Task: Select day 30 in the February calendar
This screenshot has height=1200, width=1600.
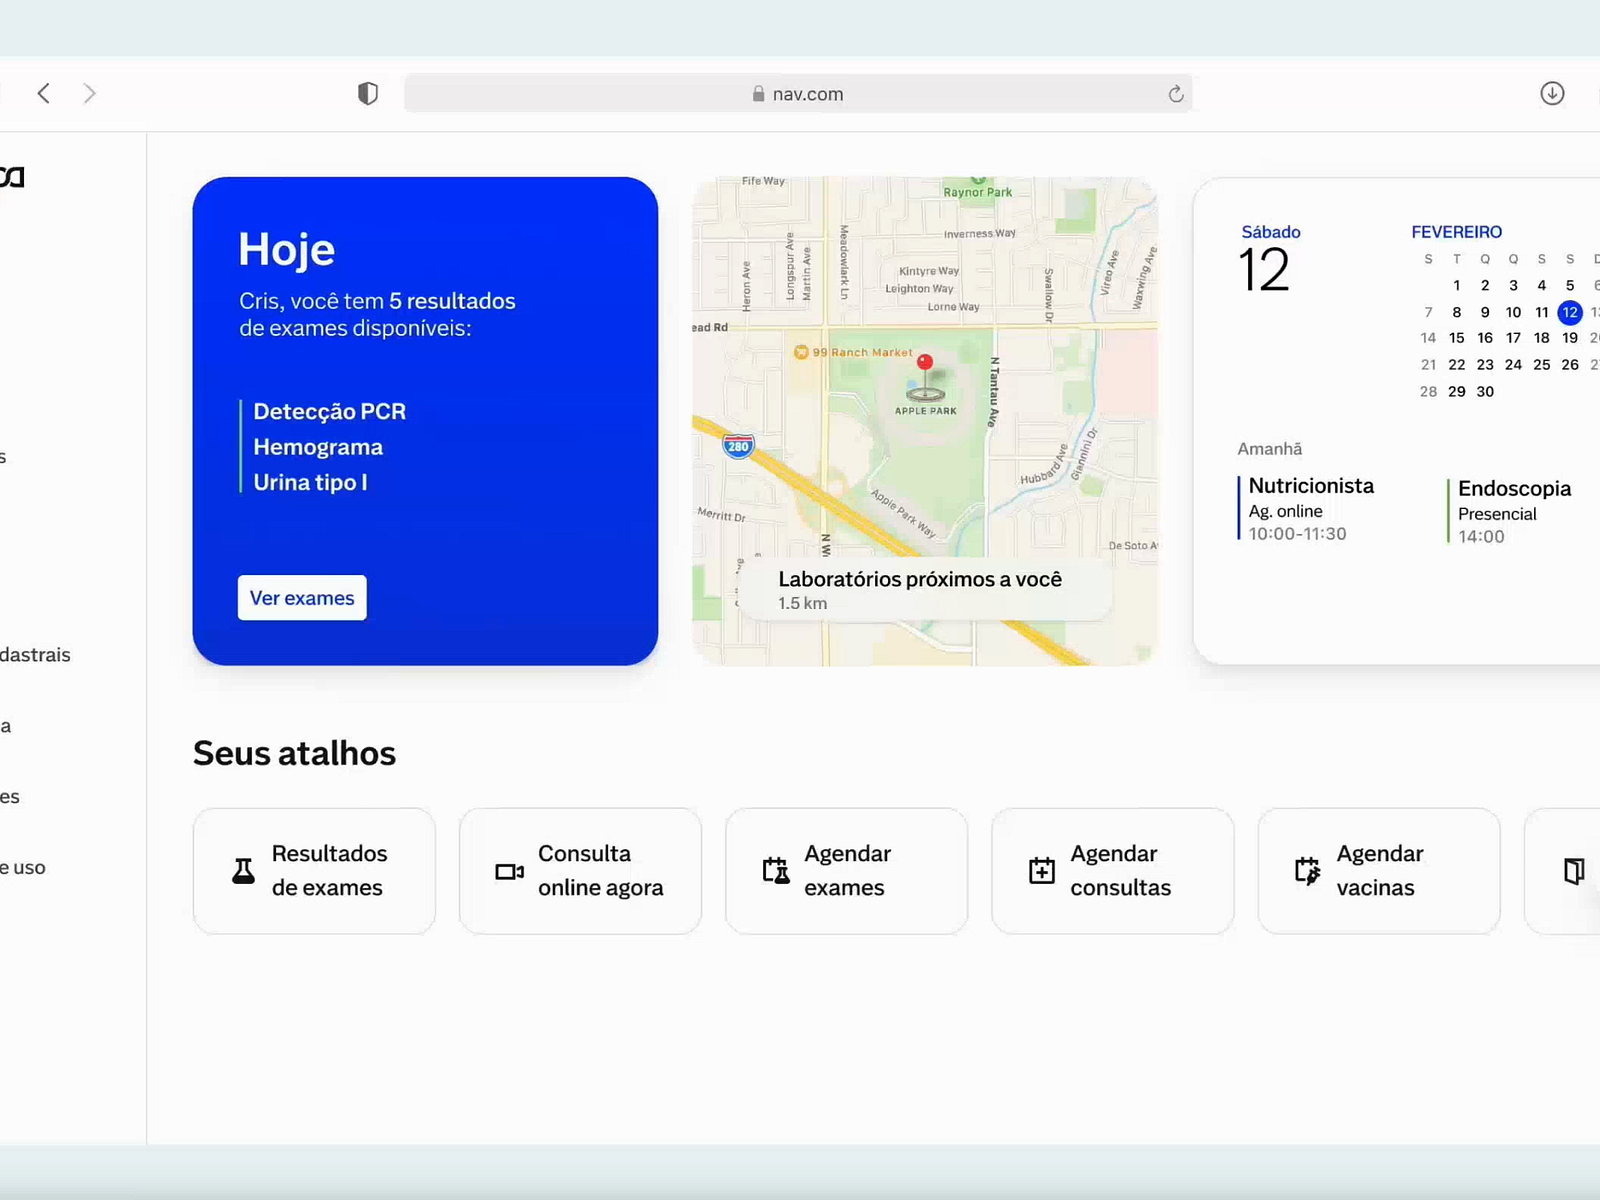Action: pos(1485,392)
